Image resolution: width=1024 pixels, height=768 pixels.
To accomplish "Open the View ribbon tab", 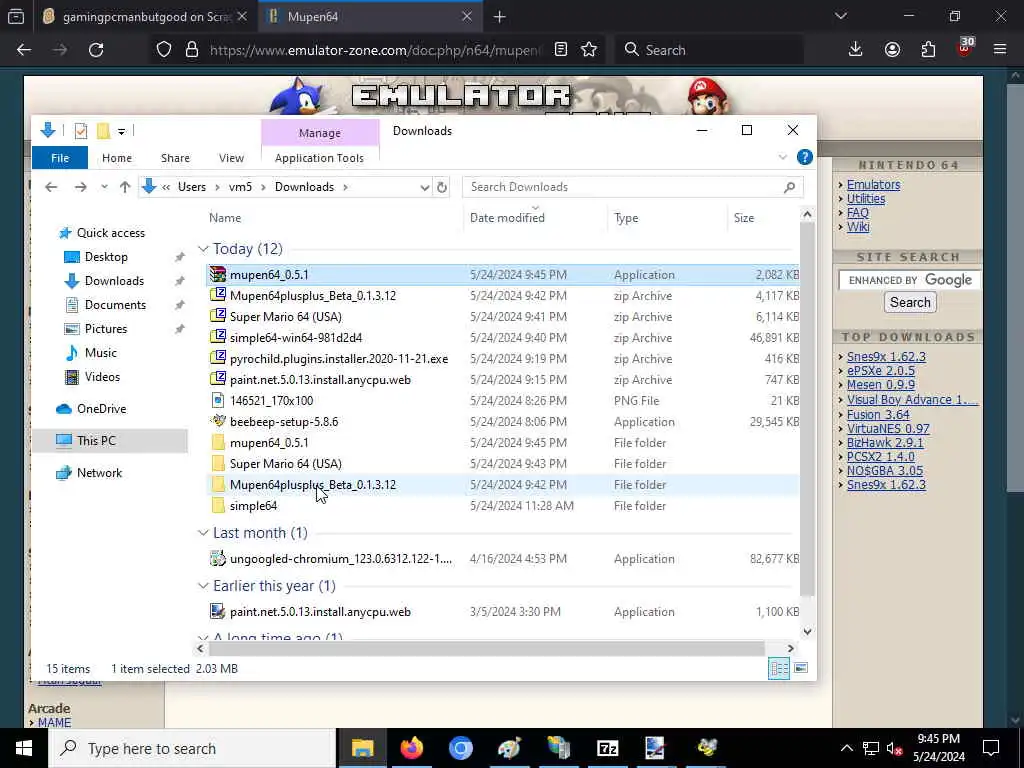I will pos(231,158).
